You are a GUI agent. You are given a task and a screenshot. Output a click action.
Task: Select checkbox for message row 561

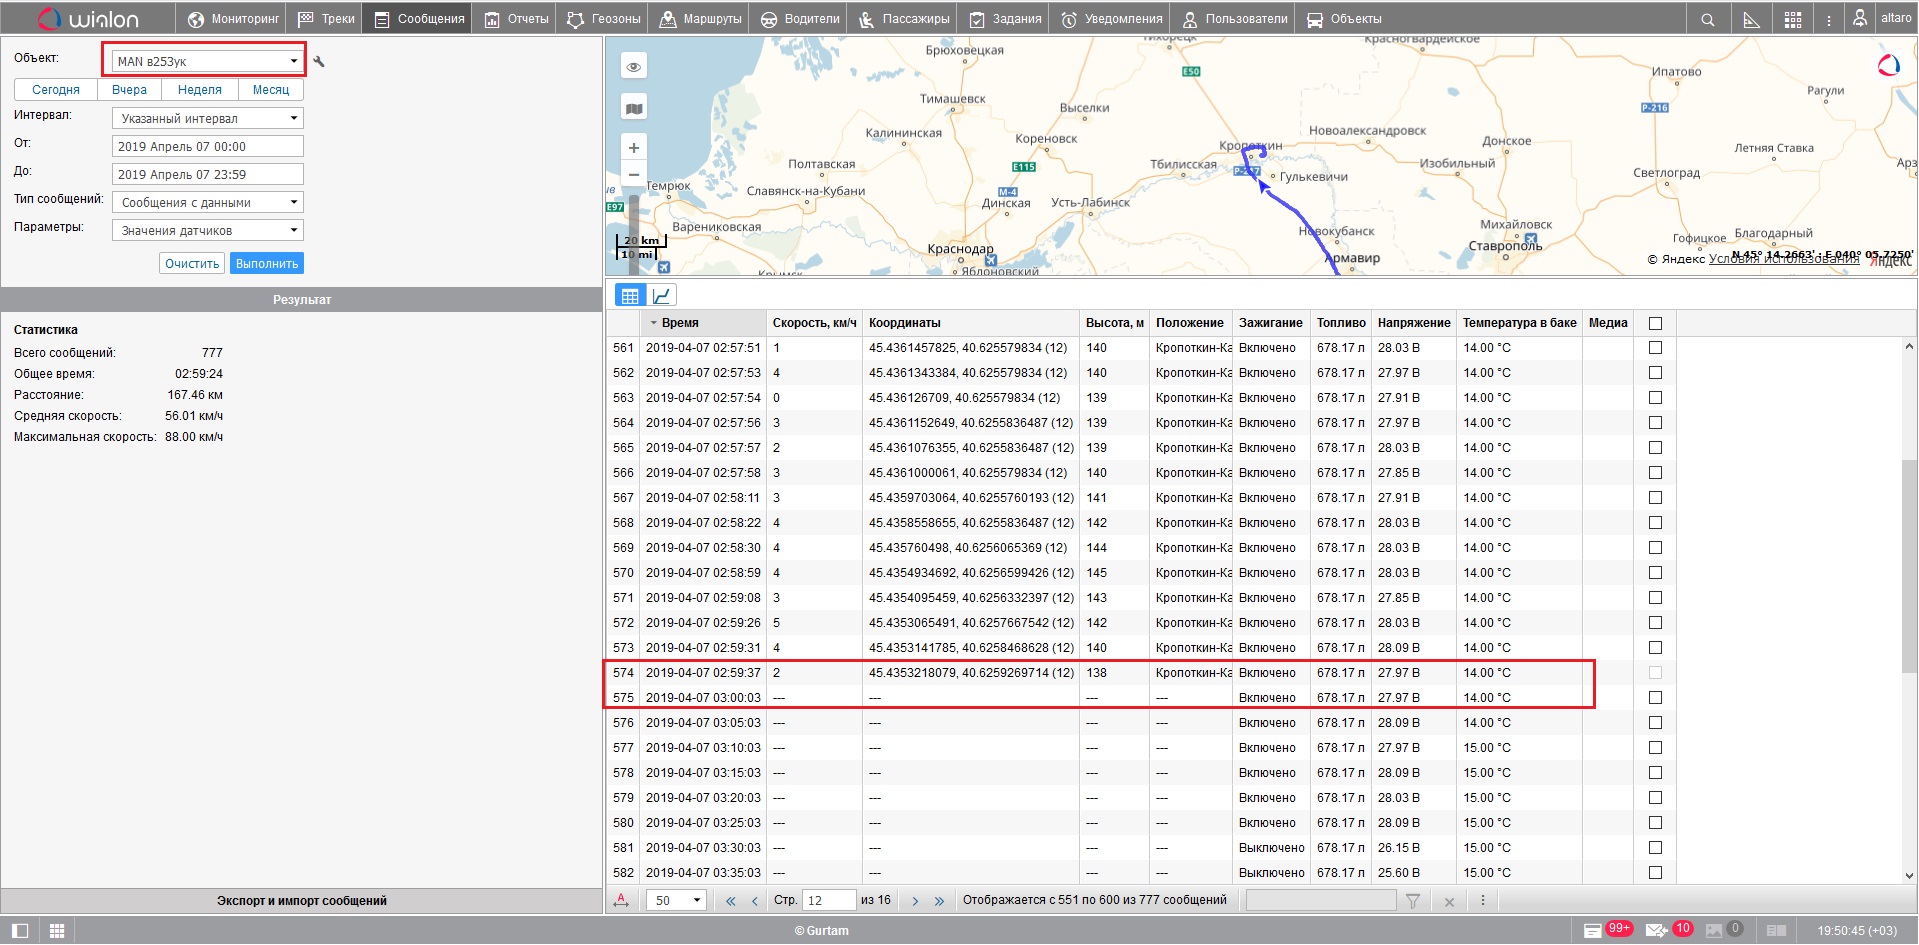tap(1655, 348)
